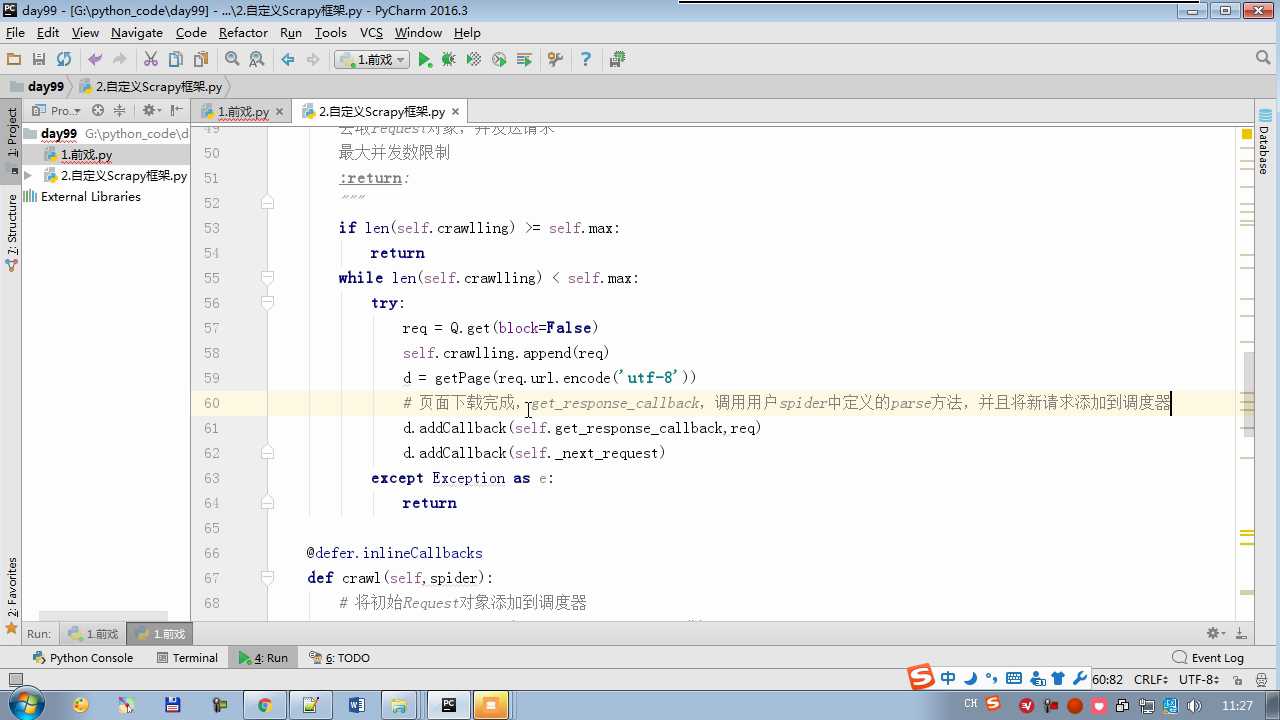Open the Python Console tool window
This screenshot has height=720, width=1280.
(x=82, y=657)
